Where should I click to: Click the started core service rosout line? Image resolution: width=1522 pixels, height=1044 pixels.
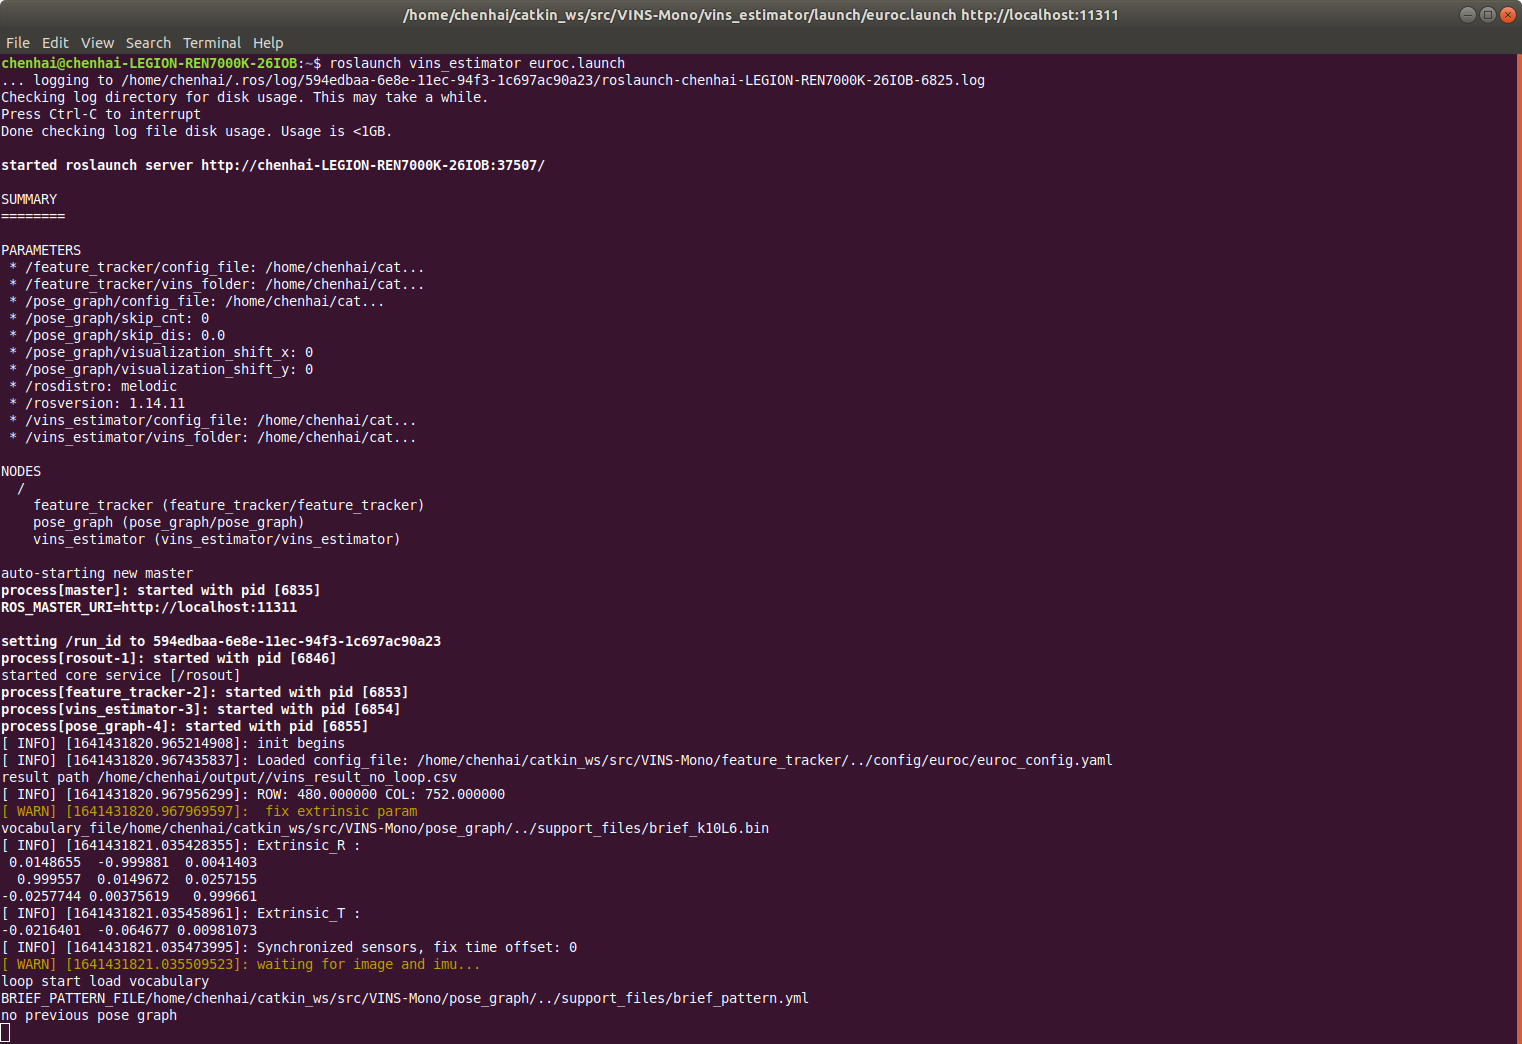(121, 675)
